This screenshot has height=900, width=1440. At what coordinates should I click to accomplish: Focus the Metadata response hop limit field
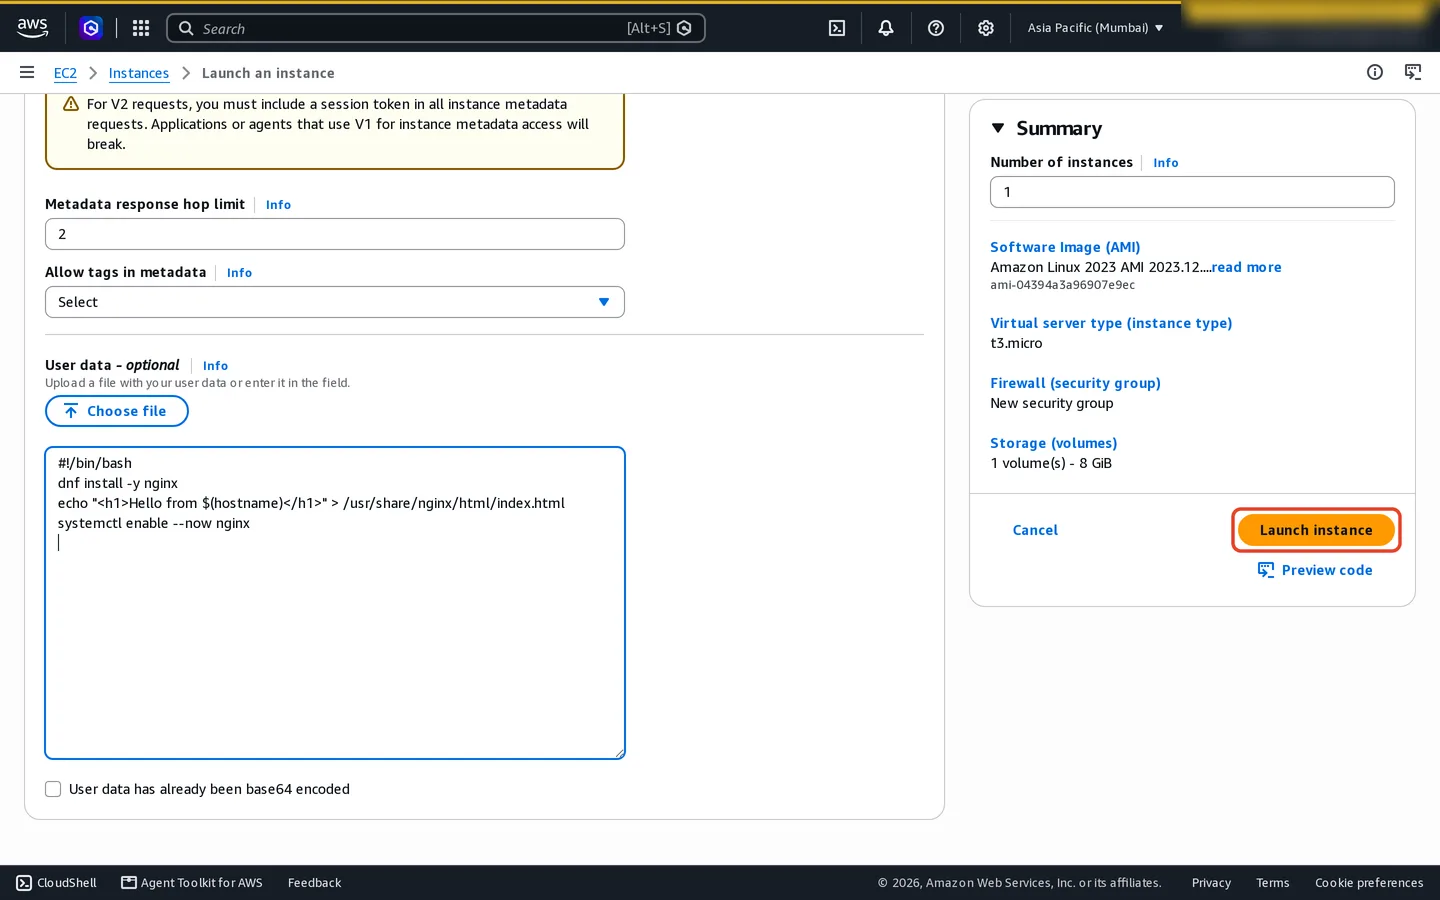[x=335, y=234]
